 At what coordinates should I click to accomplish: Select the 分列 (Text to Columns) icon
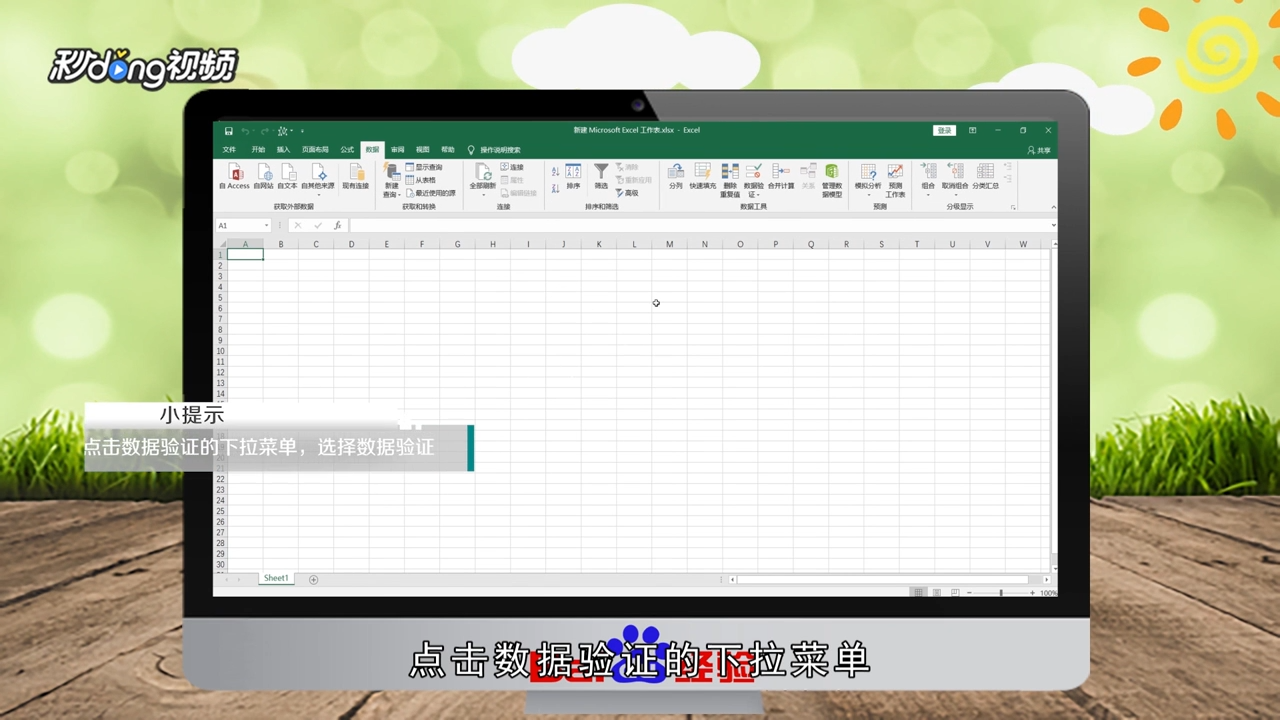676,173
